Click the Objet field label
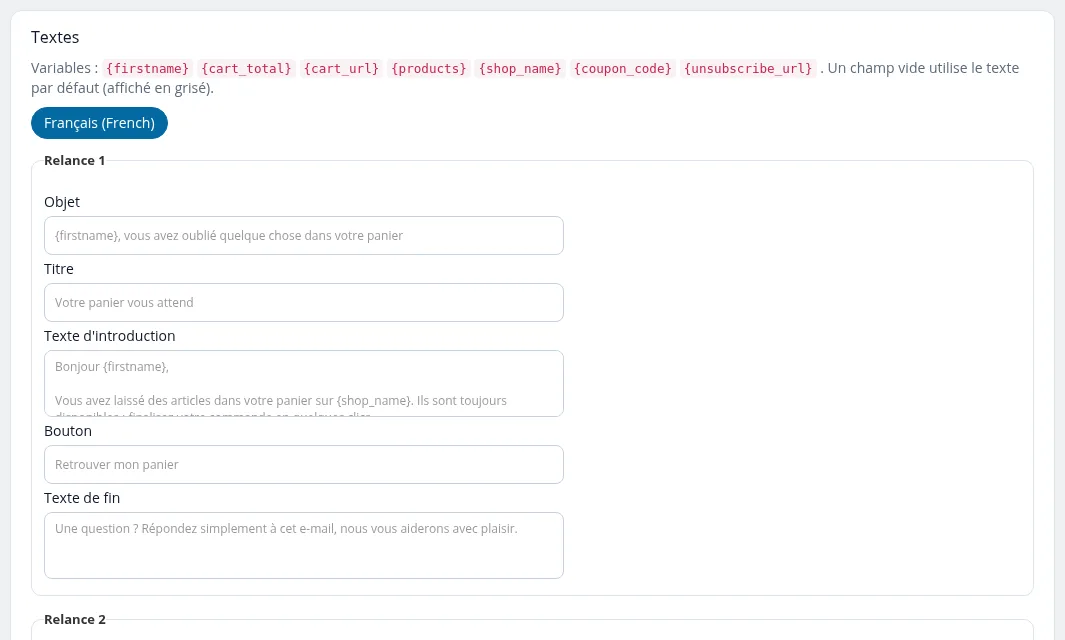Screen dimensions: 1065x640 pos(62,202)
